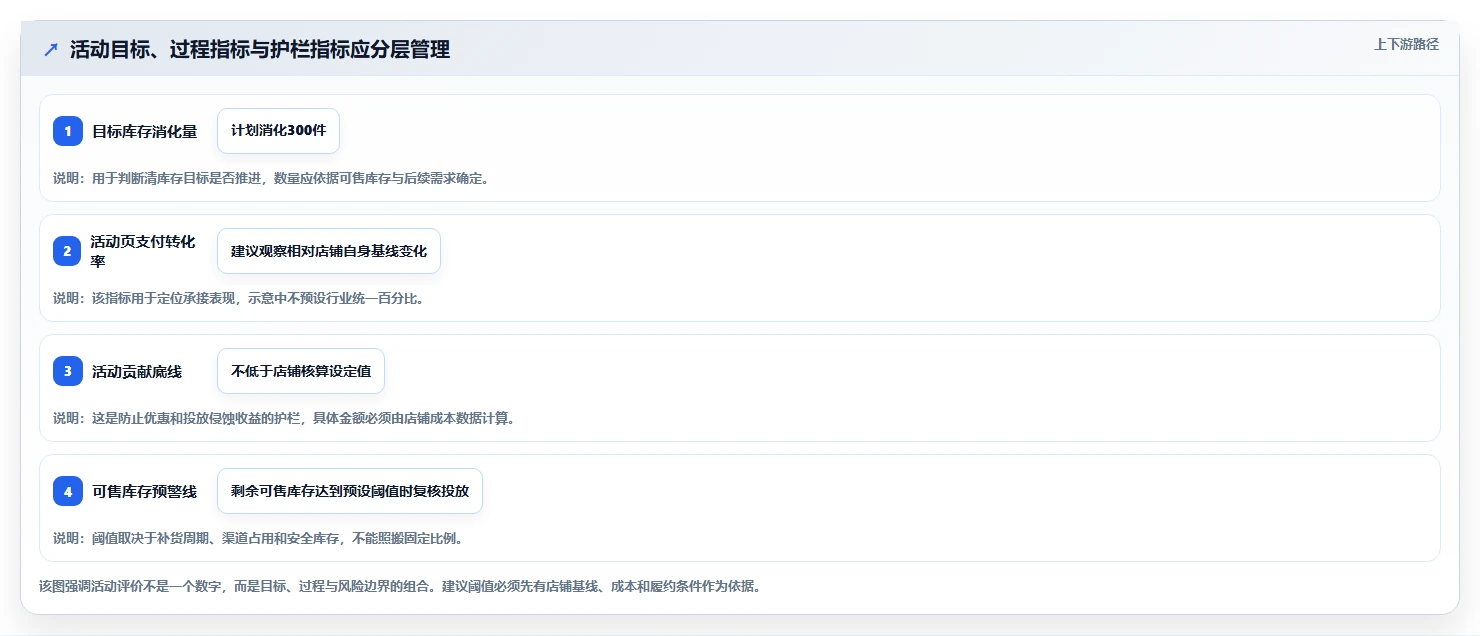Click the number 2 badge
Viewport: 1480px width, 636px height.
68,251
